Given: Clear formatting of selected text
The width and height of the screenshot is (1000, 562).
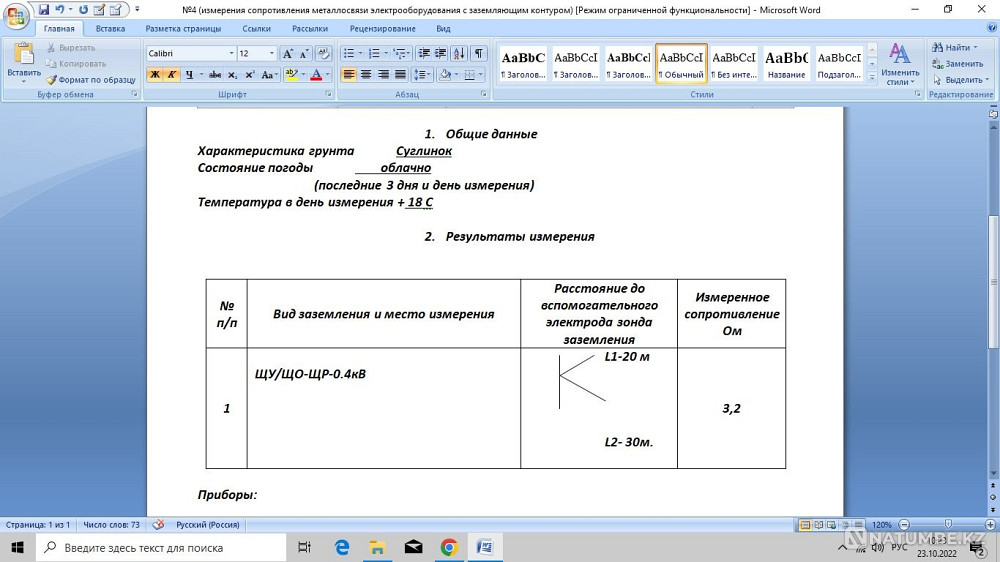Looking at the screenshot, I should tap(323, 54).
